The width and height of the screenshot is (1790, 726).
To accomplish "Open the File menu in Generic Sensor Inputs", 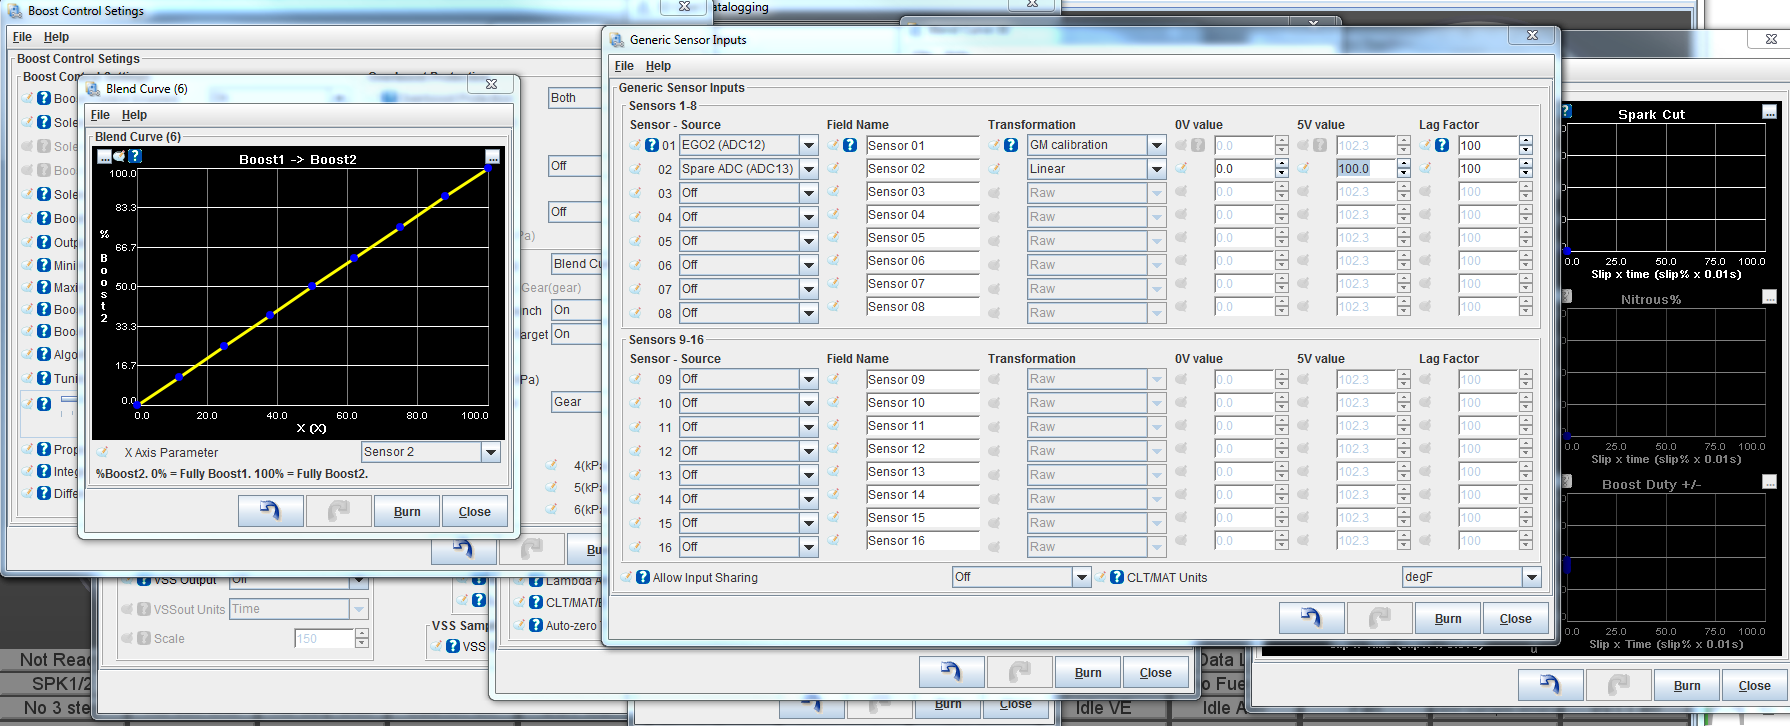I will [624, 66].
